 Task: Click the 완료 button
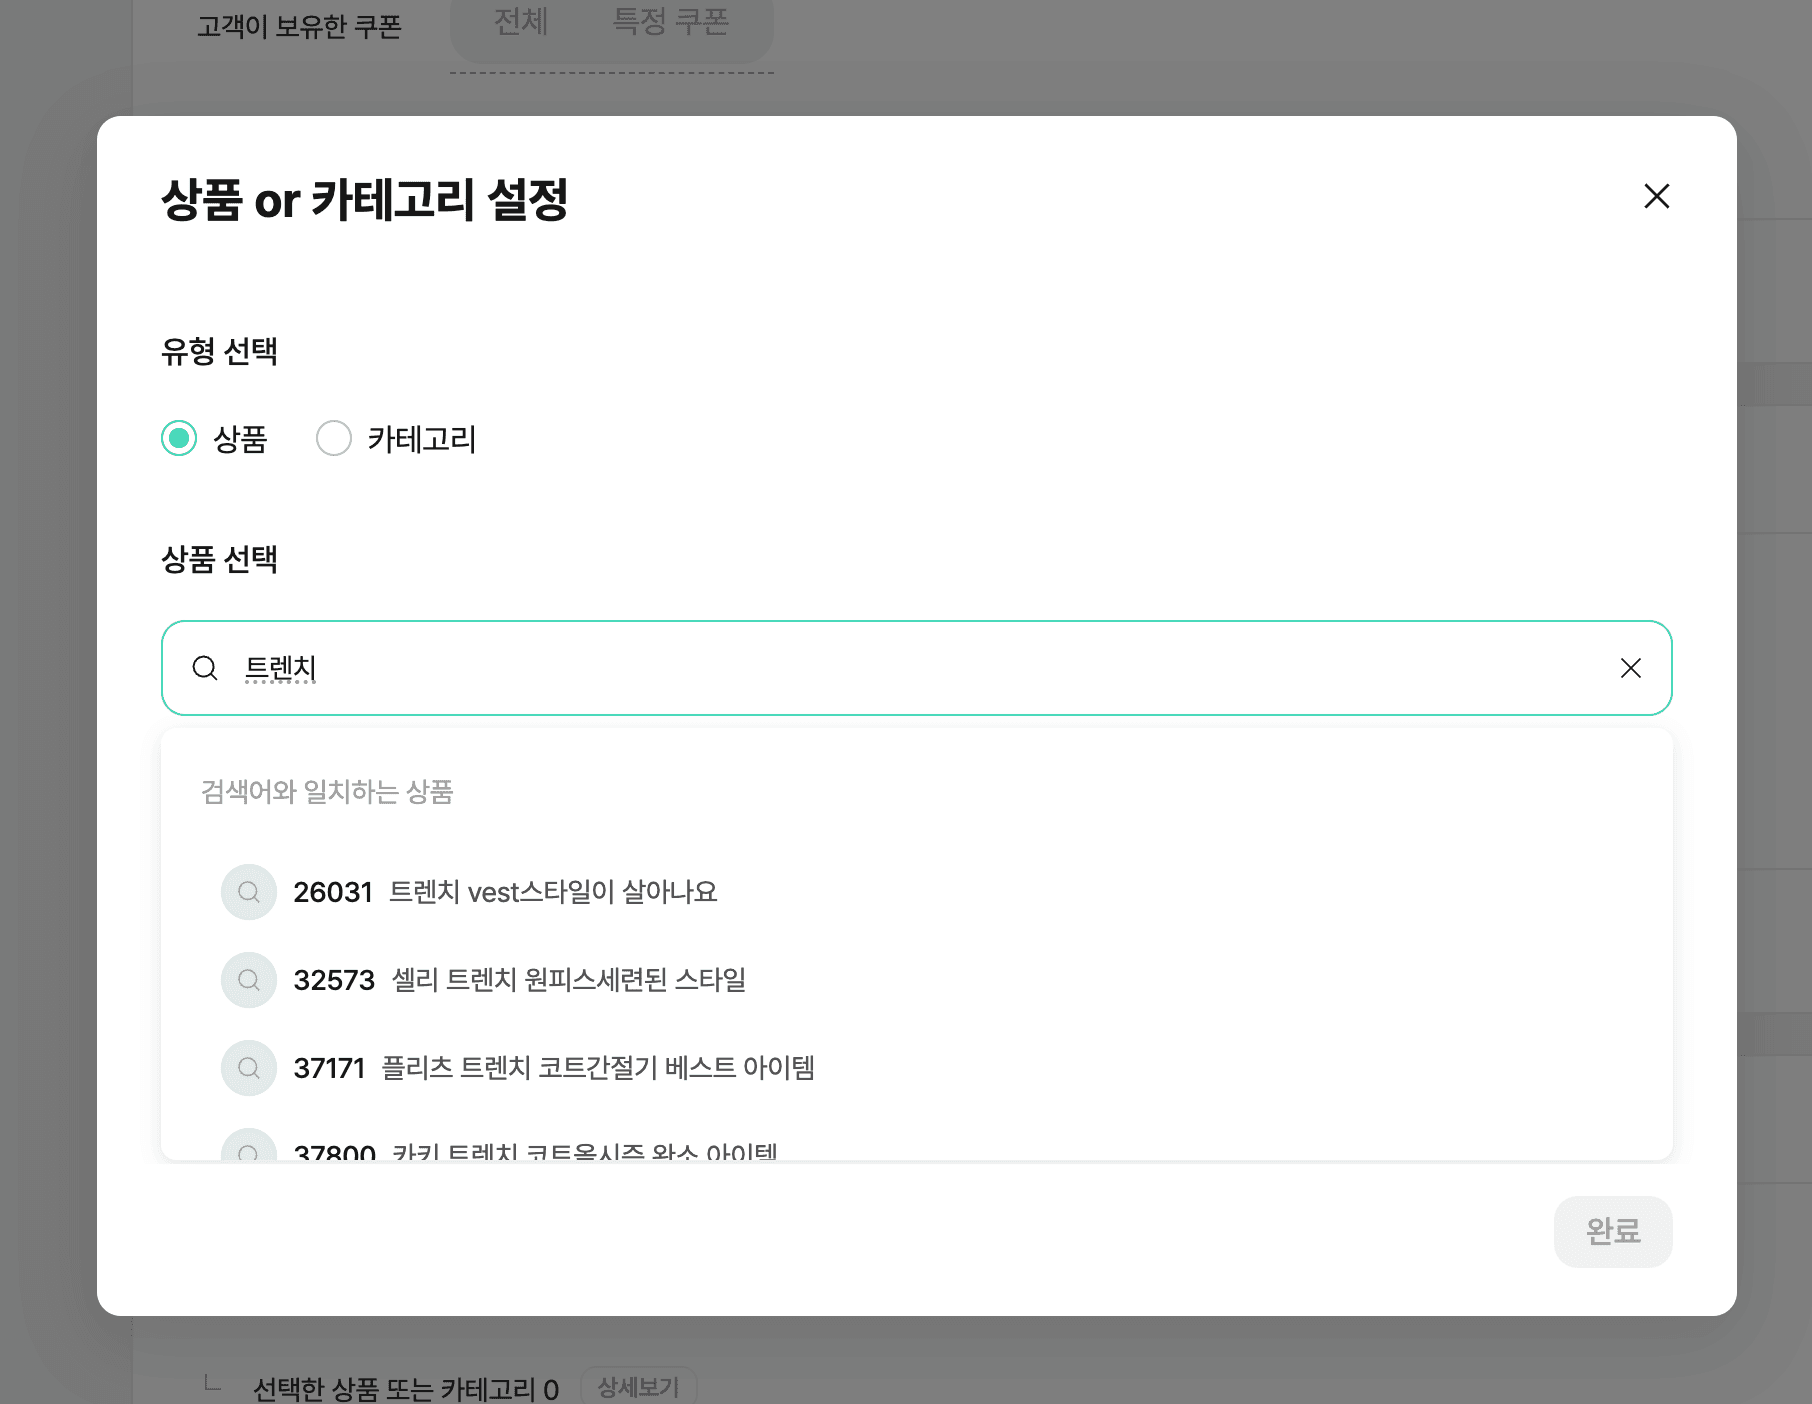tap(1612, 1232)
